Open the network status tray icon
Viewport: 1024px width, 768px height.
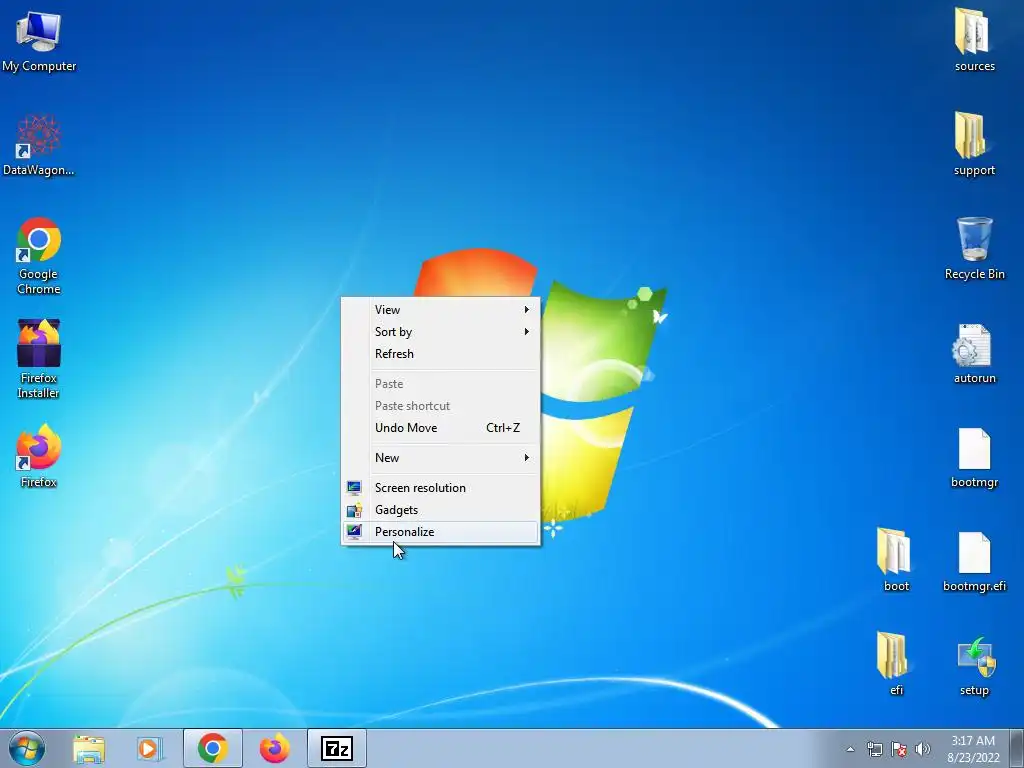pos(874,749)
